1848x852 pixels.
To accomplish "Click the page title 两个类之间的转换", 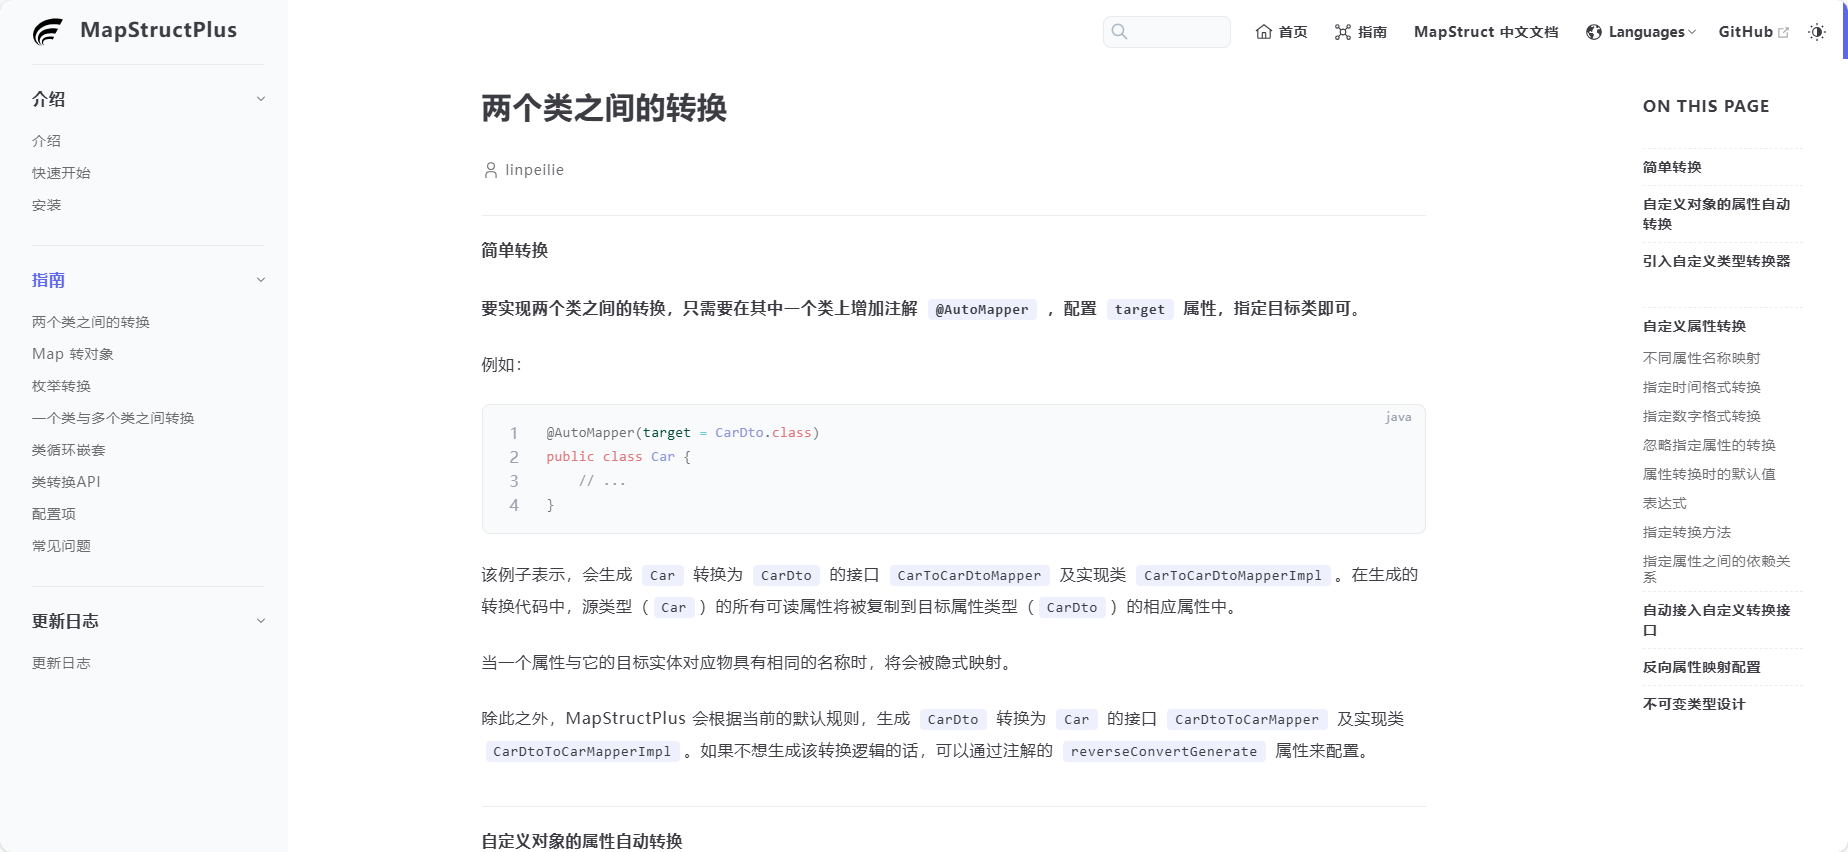I will coord(604,108).
